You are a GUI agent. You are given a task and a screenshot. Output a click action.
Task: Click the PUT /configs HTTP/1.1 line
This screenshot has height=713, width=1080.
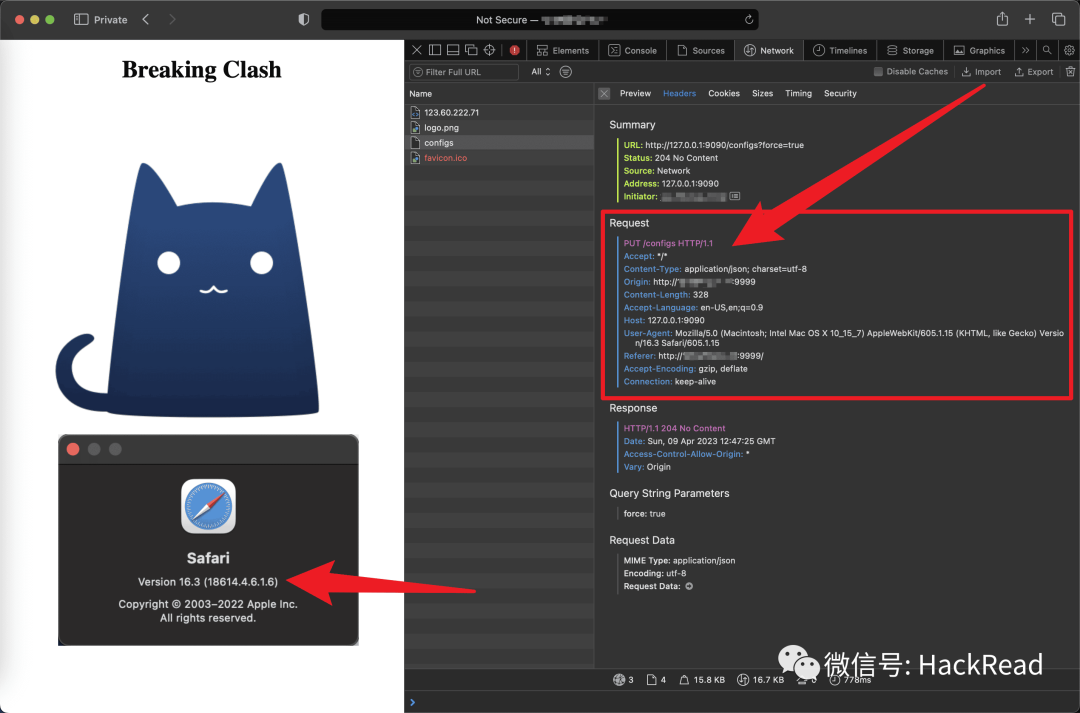click(x=668, y=243)
